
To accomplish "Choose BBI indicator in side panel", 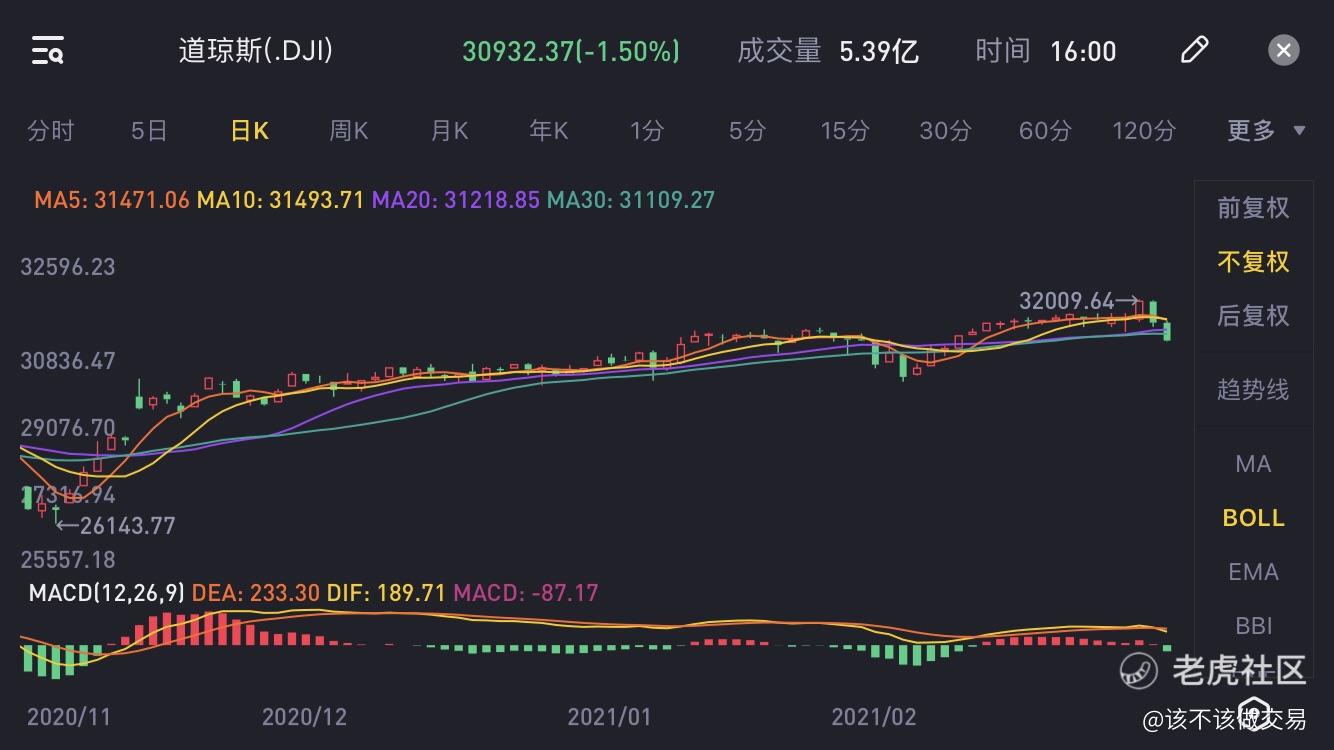I will tap(1253, 626).
